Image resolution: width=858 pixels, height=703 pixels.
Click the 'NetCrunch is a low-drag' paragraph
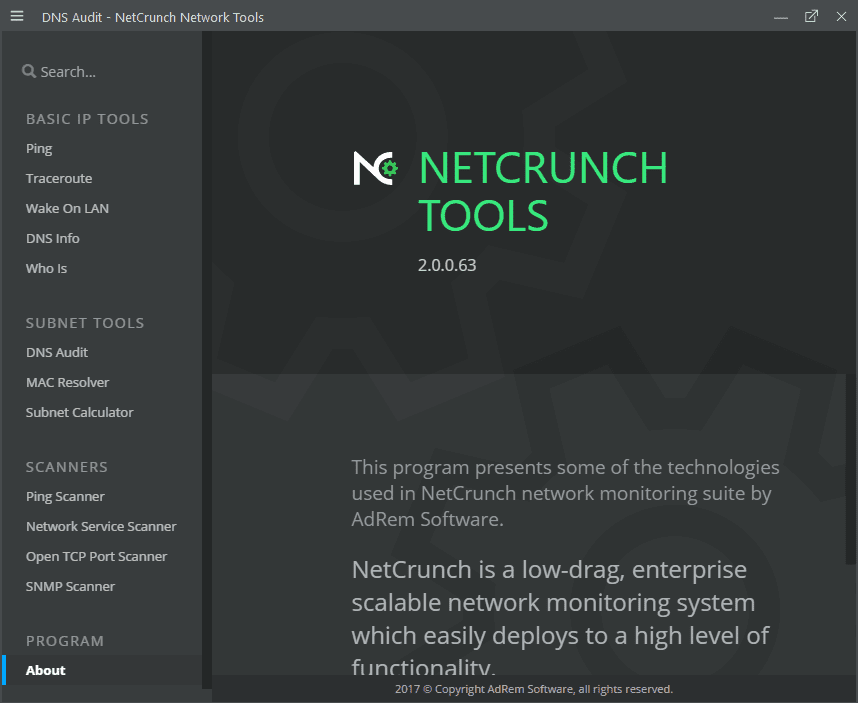coord(560,618)
